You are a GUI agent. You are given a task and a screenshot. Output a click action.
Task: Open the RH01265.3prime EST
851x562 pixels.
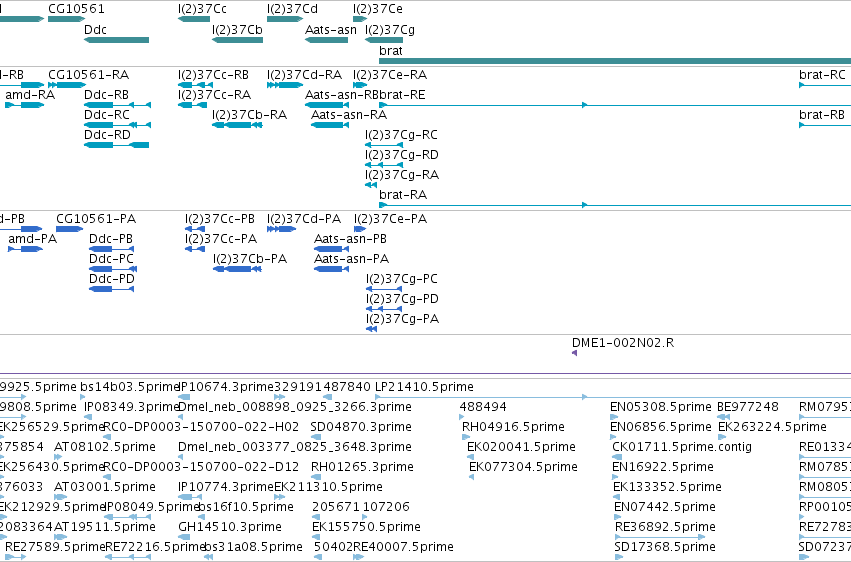tap(316, 478)
